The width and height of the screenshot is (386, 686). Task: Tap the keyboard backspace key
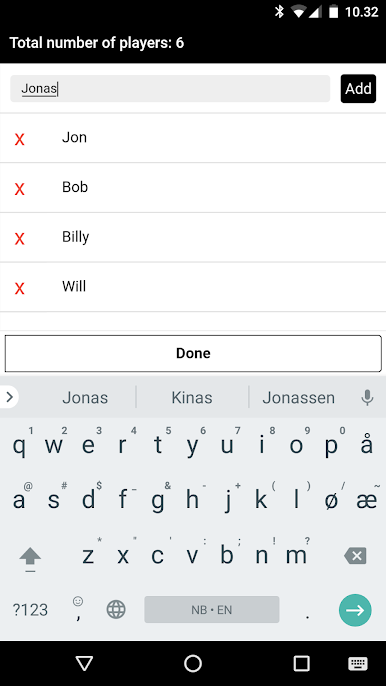[355, 556]
